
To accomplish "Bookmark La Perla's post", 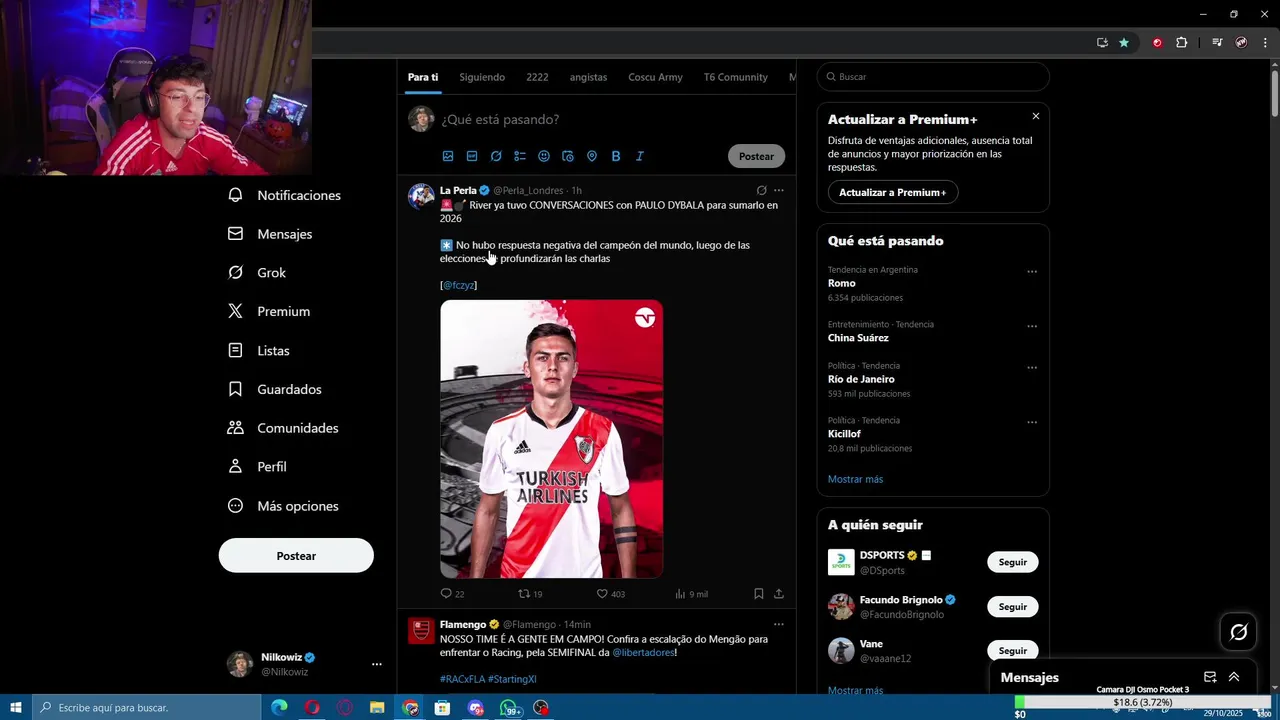I will (759, 593).
